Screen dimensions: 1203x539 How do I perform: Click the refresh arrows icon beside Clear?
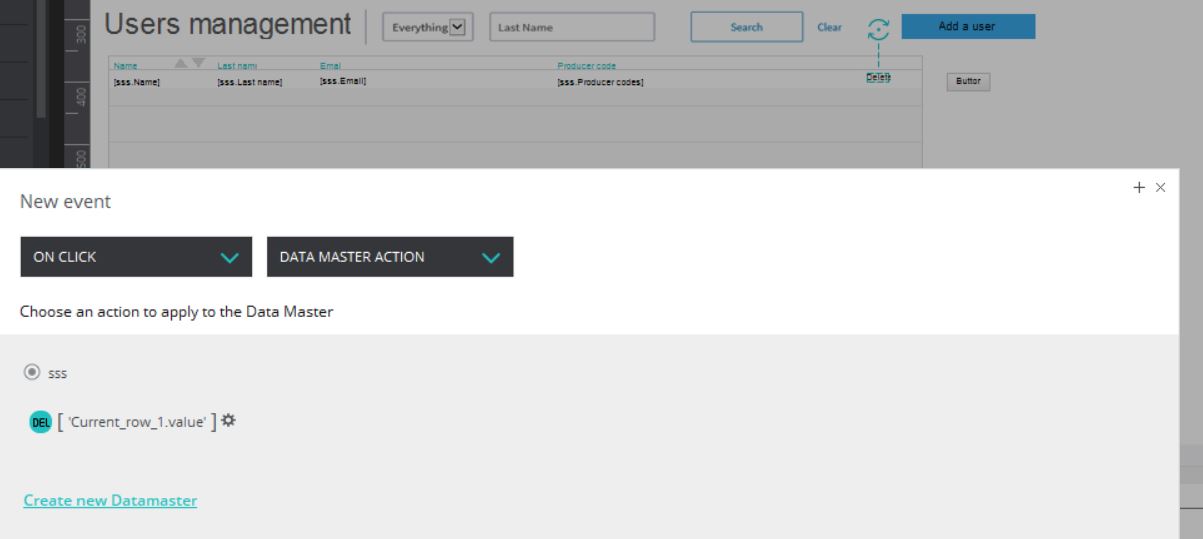tap(877, 28)
